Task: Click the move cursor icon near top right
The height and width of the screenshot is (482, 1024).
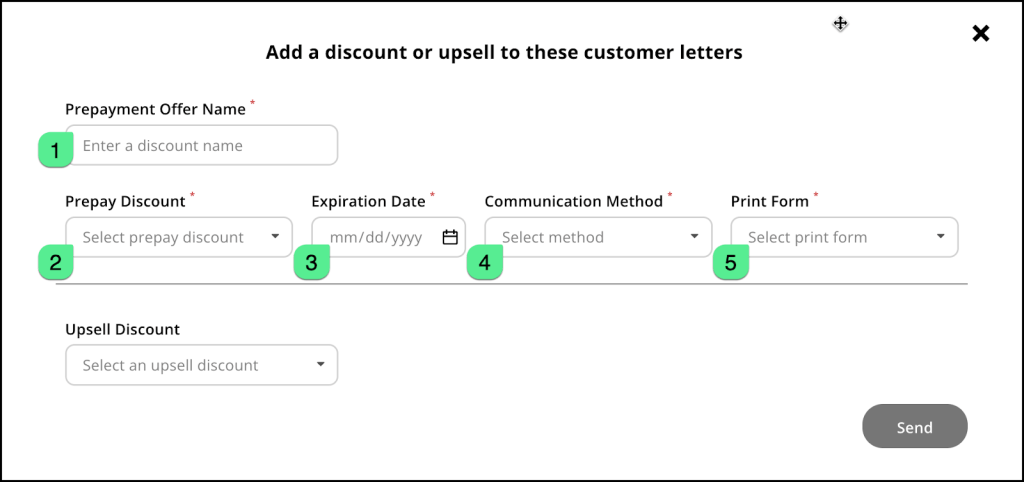Action: click(x=841, y=24)
